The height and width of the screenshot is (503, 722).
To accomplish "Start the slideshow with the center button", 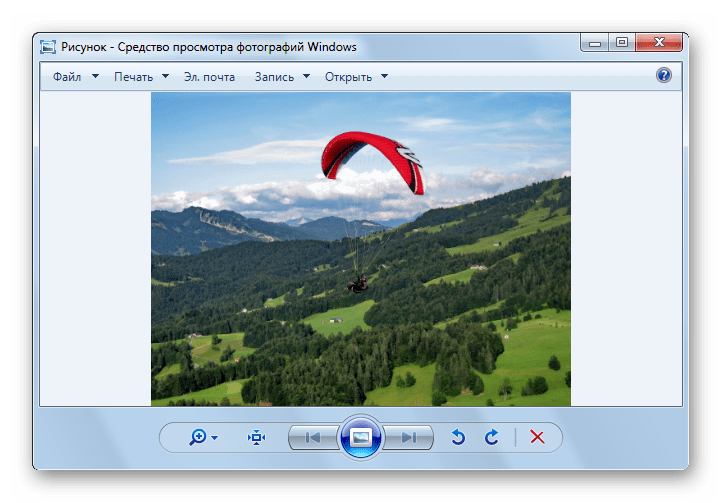I will point(361,437).
